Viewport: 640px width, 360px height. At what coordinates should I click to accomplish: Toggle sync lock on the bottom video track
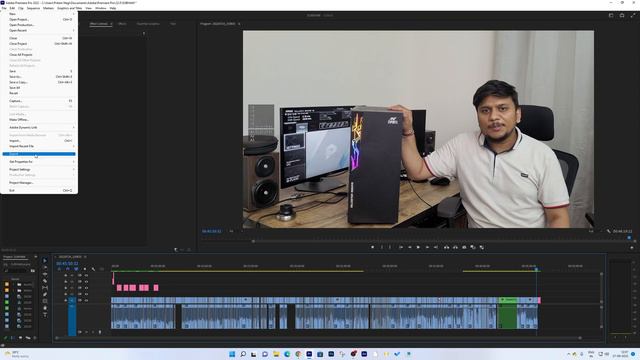pos(80,300)
